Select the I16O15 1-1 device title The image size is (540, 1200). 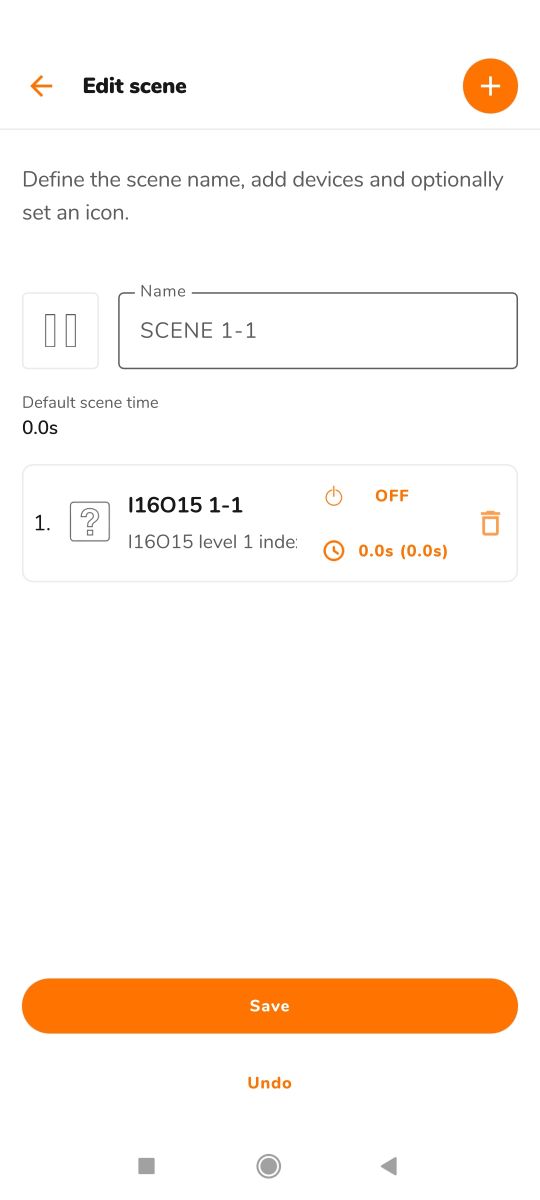pos(185,506)
